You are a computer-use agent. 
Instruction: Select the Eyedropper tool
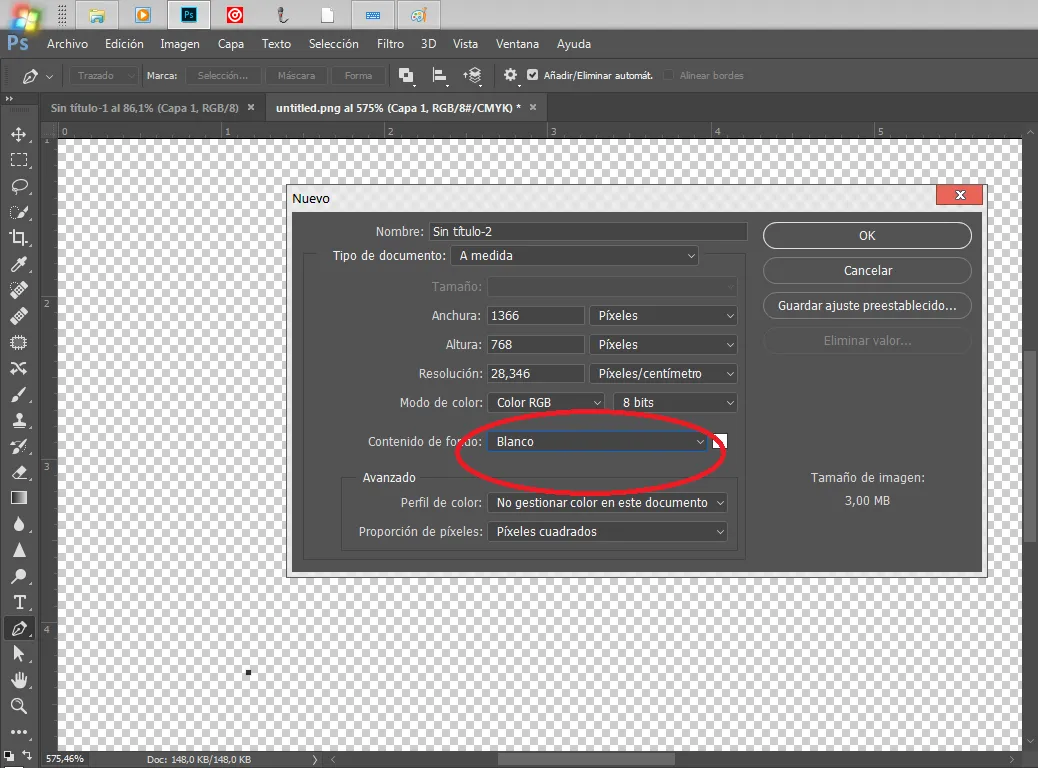click(x=19, y=264)
